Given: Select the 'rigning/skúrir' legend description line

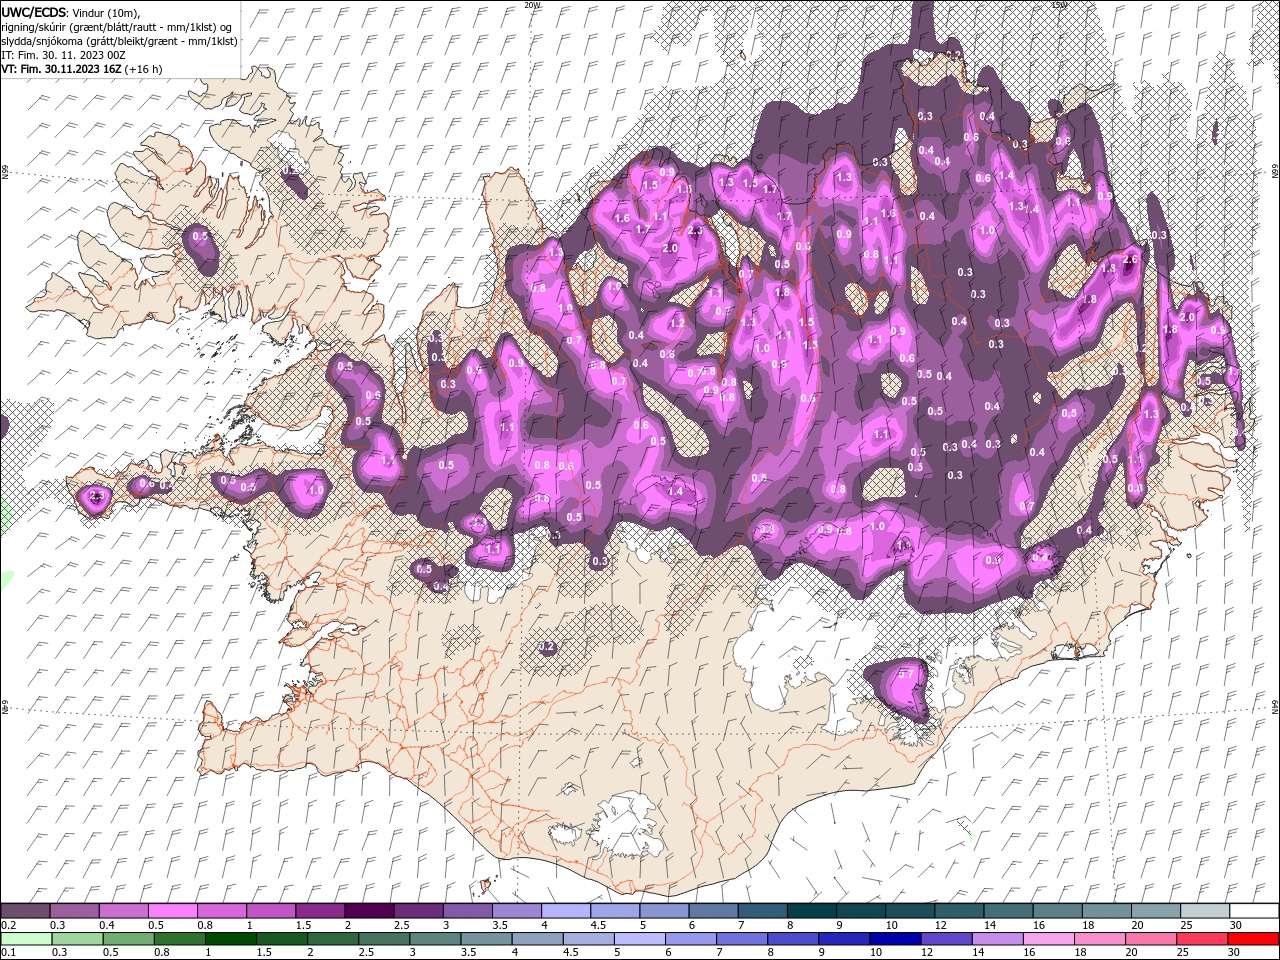Looking at the screenshot, I should pyautogui.click(x=116, y=27).
